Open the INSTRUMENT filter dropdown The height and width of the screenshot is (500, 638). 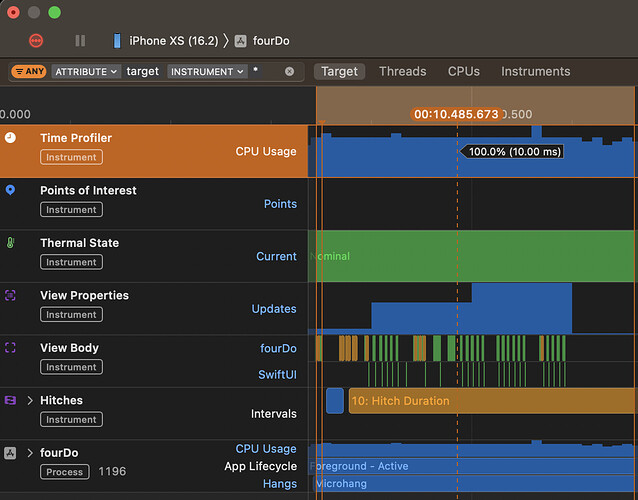[207, 72]
